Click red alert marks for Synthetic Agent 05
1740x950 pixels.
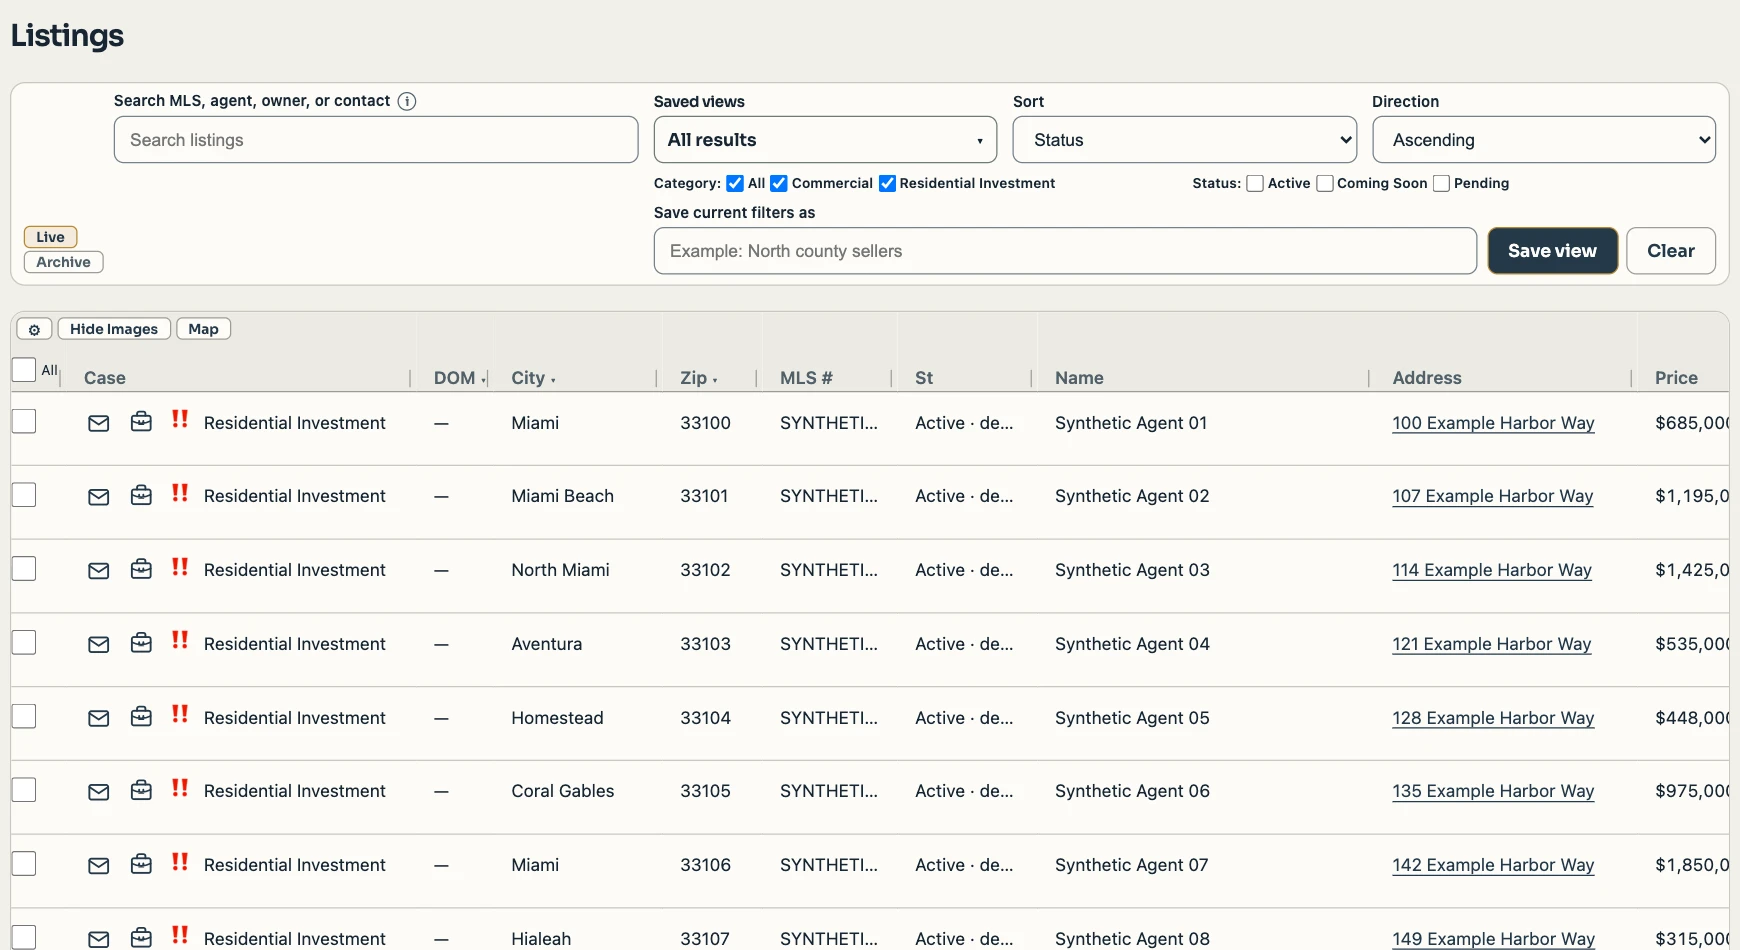180,714
